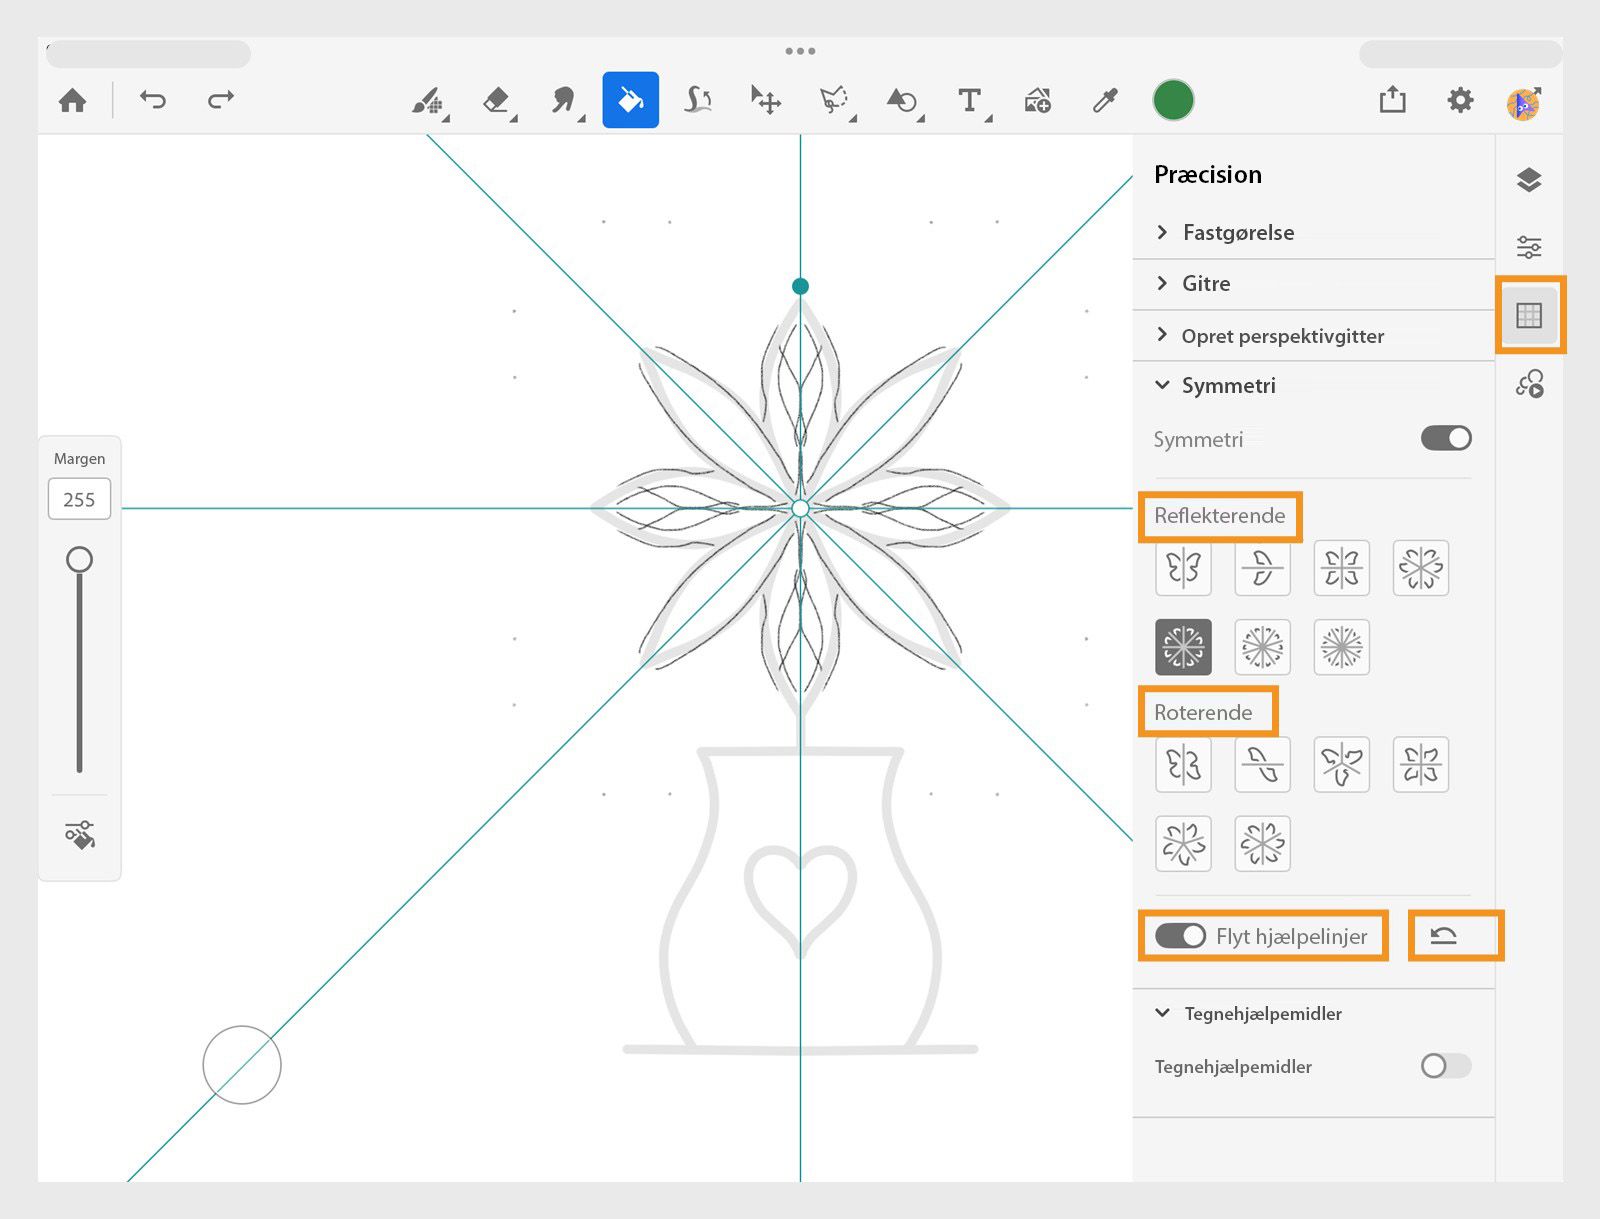The width and height of the screenshot is (1600, 1219).
Task: Place an image on the canvas
Action: pos(1038,100)
